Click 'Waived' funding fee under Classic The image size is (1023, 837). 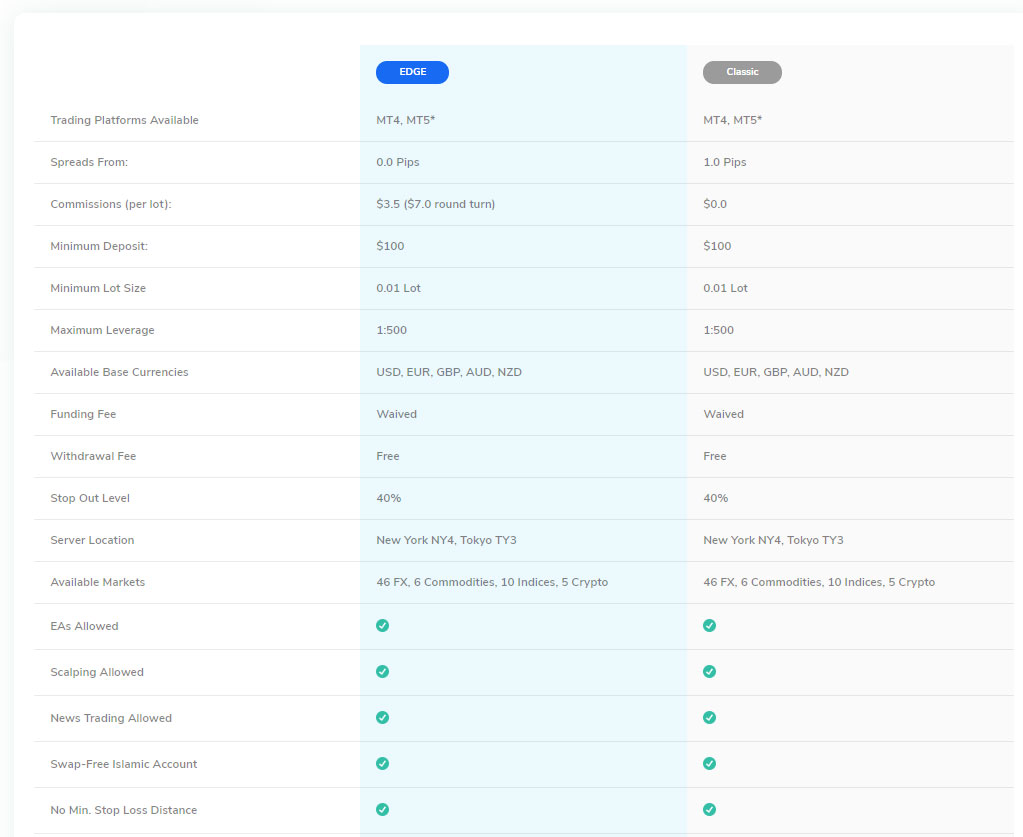pyautogui.click(x=723, y=414)
